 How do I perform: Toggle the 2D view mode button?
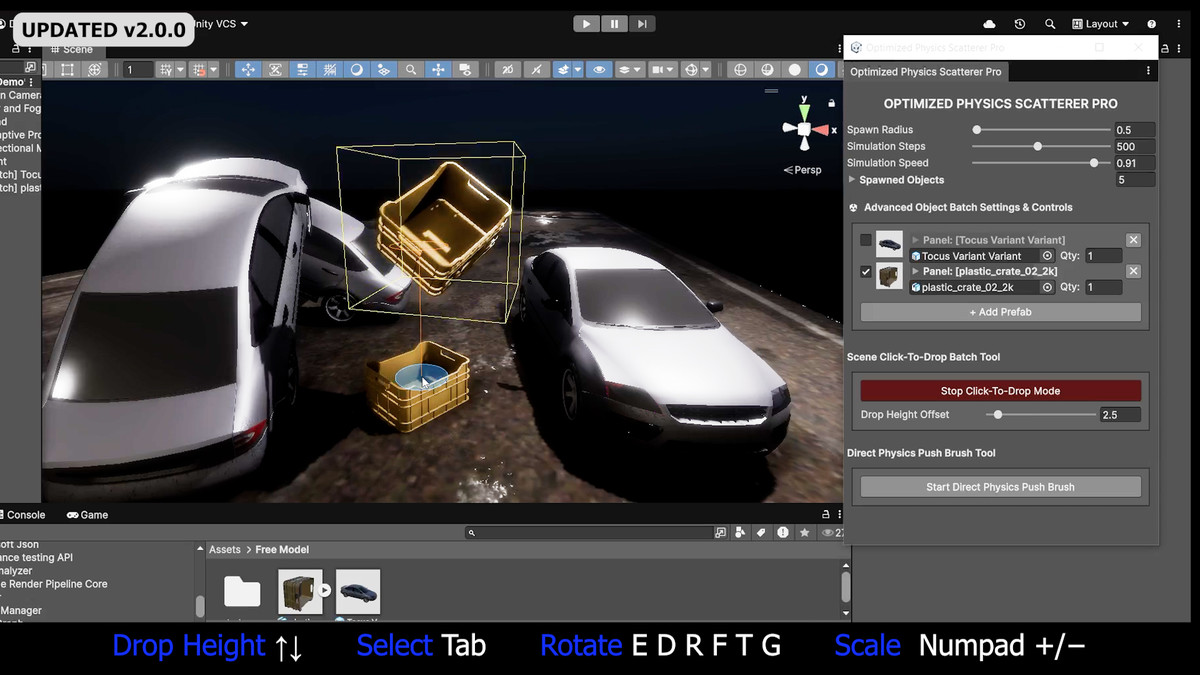pos(509,70)
